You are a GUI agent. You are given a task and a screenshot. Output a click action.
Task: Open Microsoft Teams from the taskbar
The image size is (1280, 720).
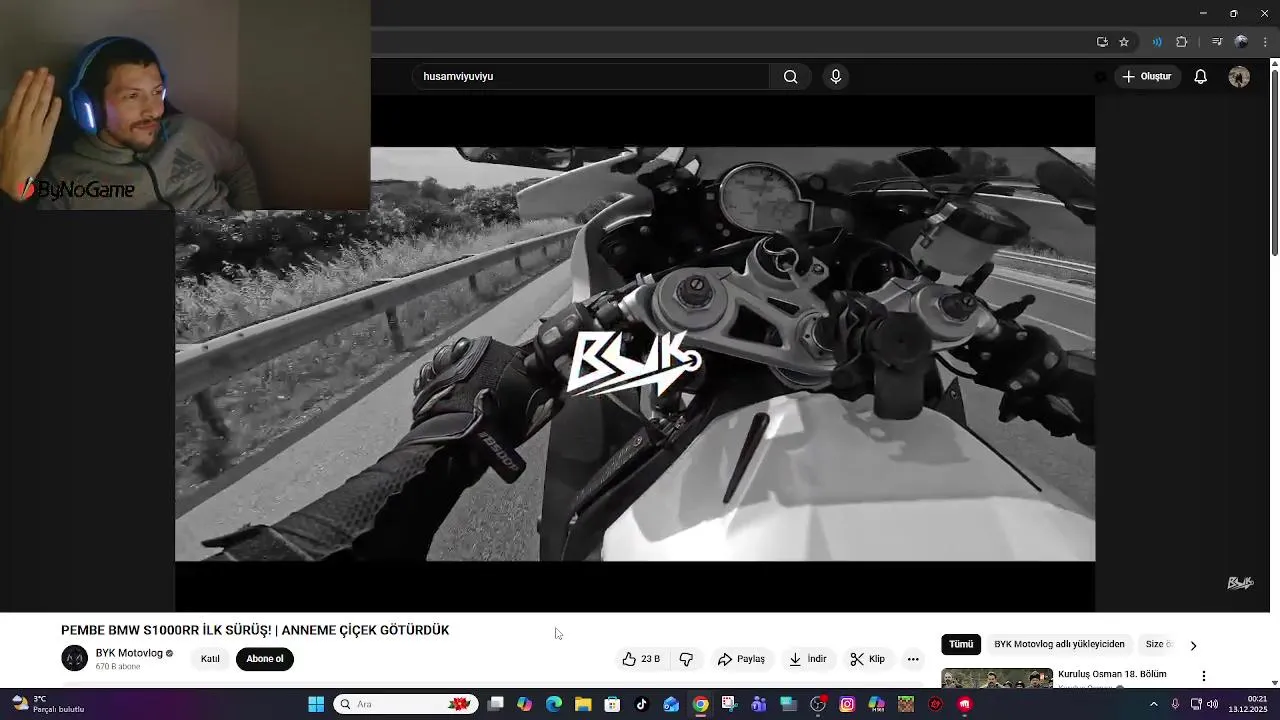pyautogui.click(x=759, y=704)
